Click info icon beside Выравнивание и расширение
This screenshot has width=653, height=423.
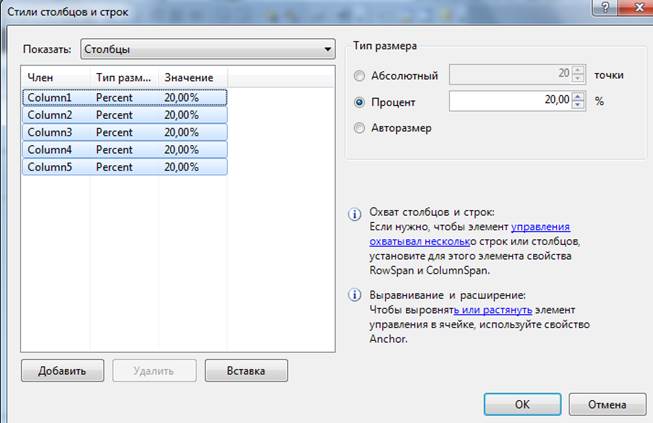click(x=354, y=295)
